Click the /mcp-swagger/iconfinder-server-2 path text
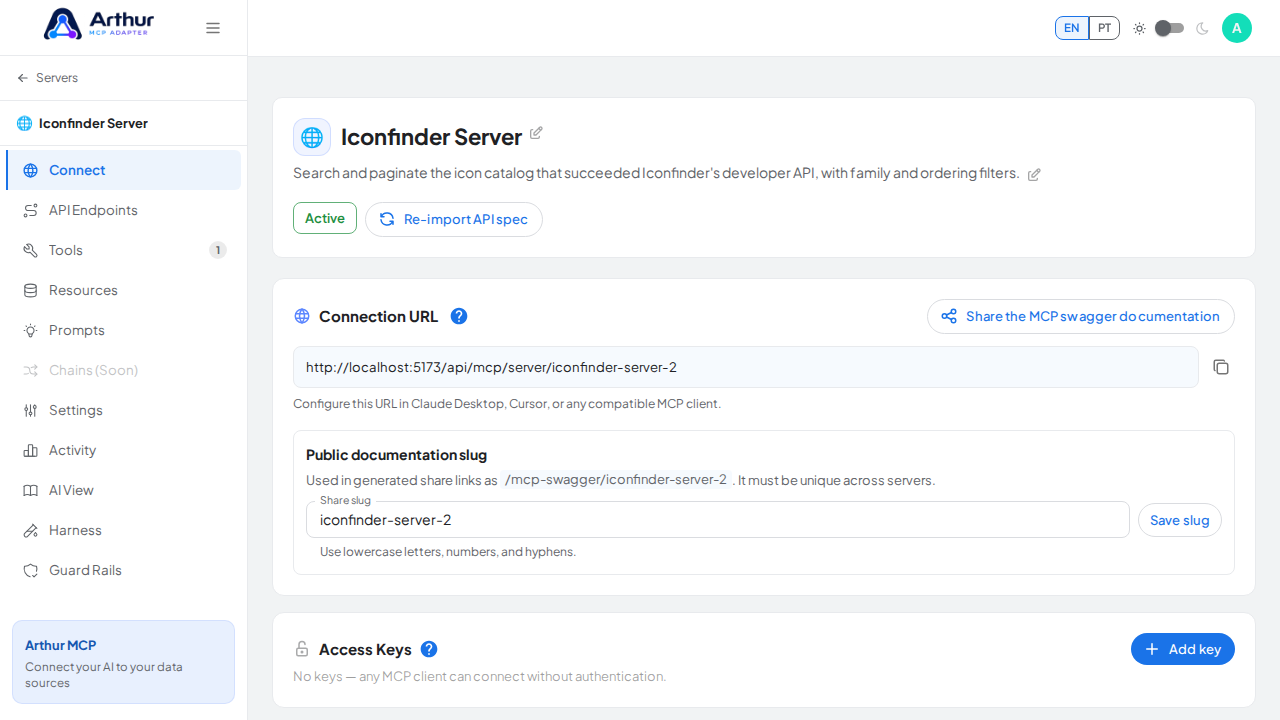 pos(616,480)
